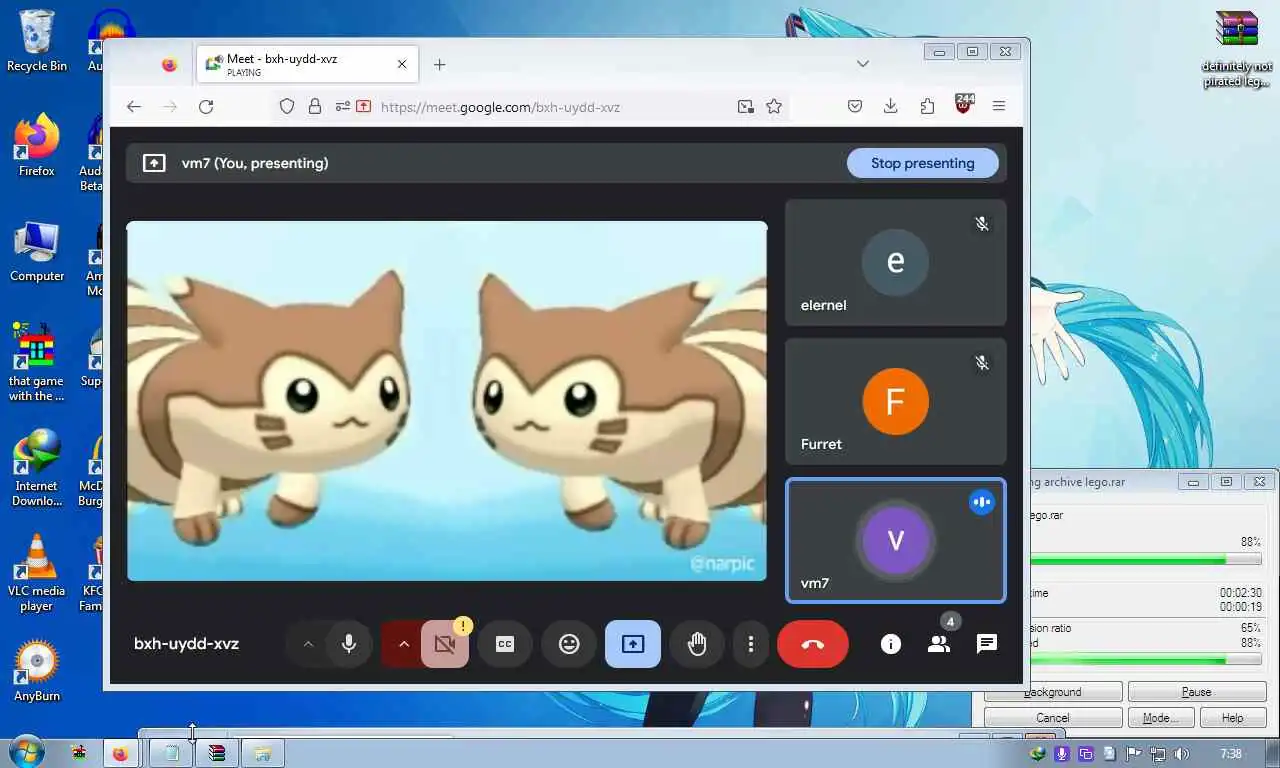This screenshot has width=1280, height=768.
Task: Expand camera video settings chevron
Action: [x=403, y=644]
